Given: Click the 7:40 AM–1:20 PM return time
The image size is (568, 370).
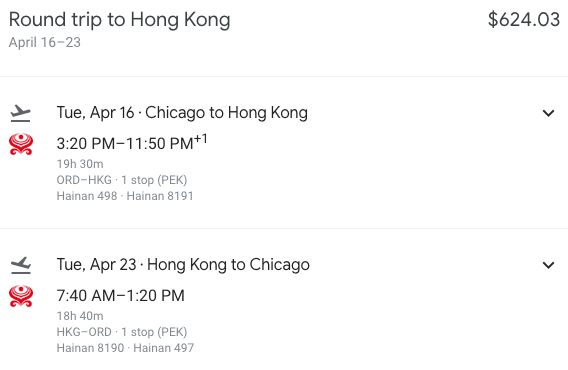Looking at the screenshot, I should pos(121,296).
